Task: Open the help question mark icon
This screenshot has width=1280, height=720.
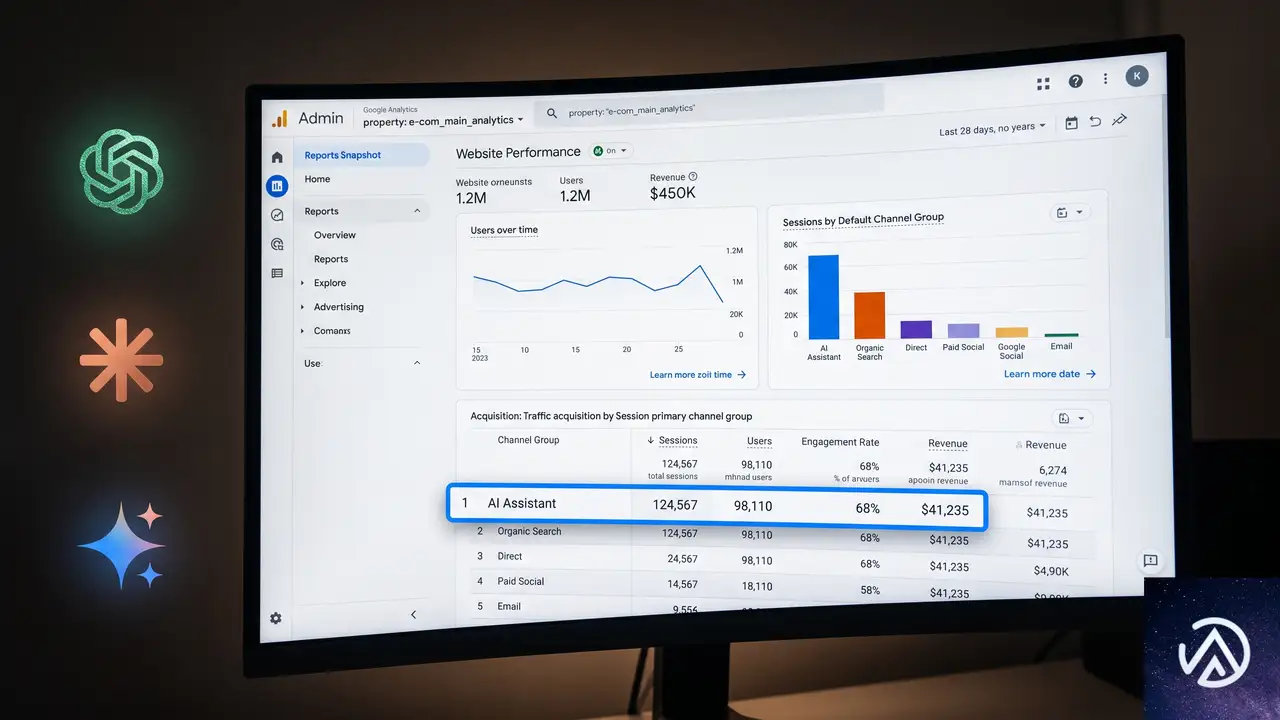Action: 1076,81
